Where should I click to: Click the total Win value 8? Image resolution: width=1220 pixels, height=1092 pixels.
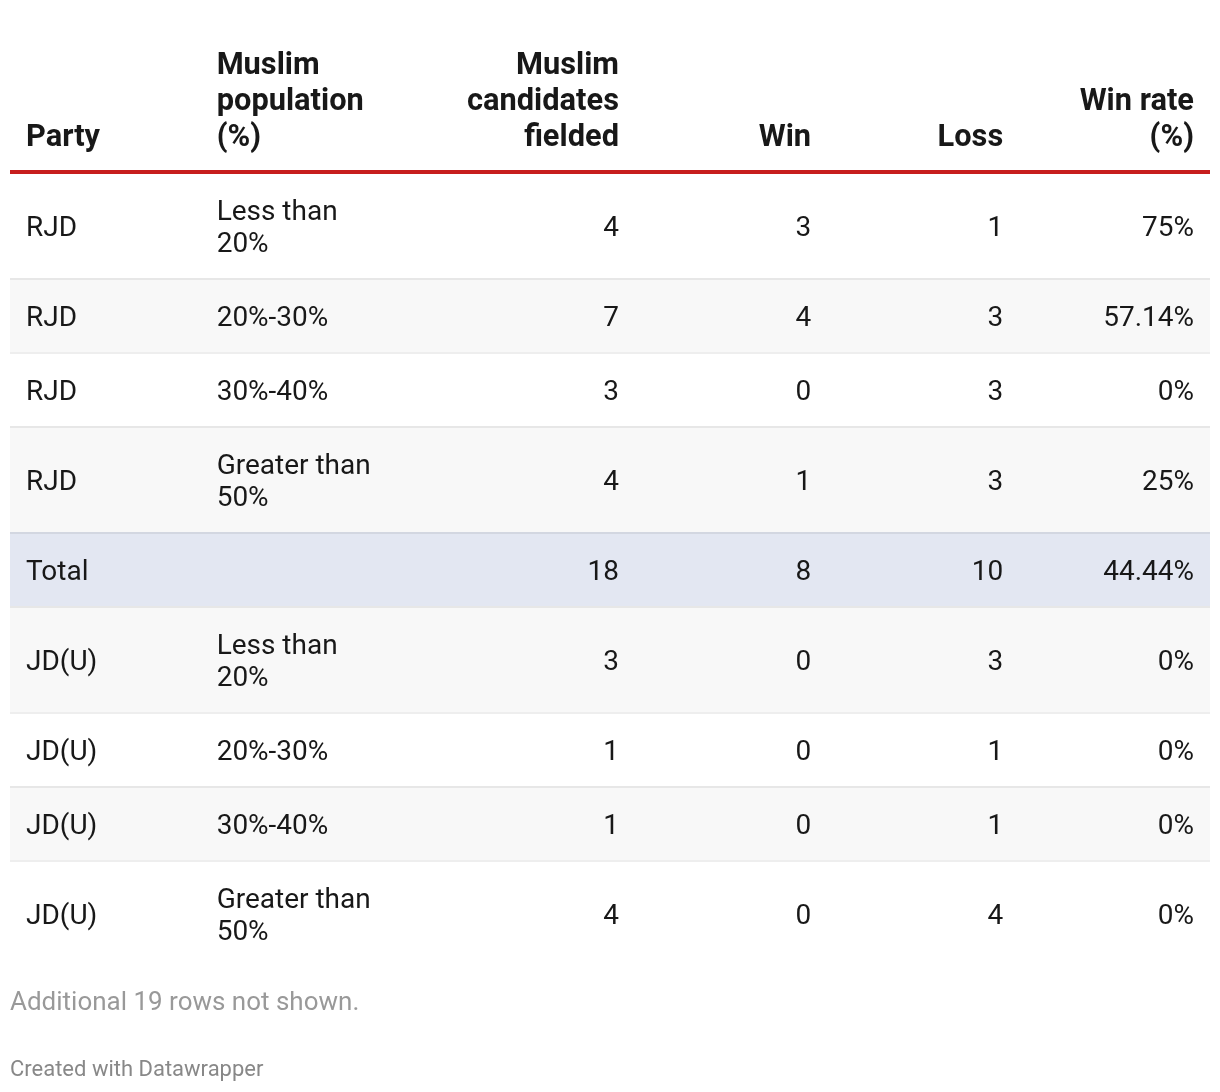[x=802, y=570]
